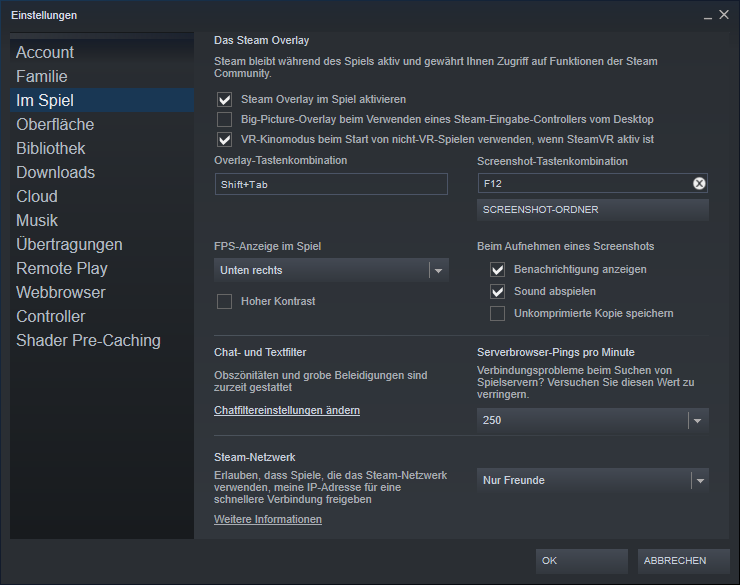The height and width of the screenshot is (585, 740).
Task: Uncheck Sound abspielen
Action: pos(497,292)
